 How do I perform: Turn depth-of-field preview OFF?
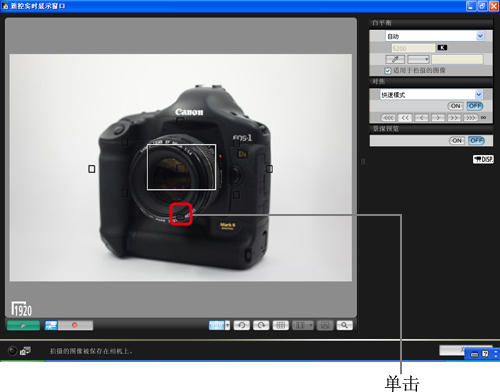(x=476, y=140)
